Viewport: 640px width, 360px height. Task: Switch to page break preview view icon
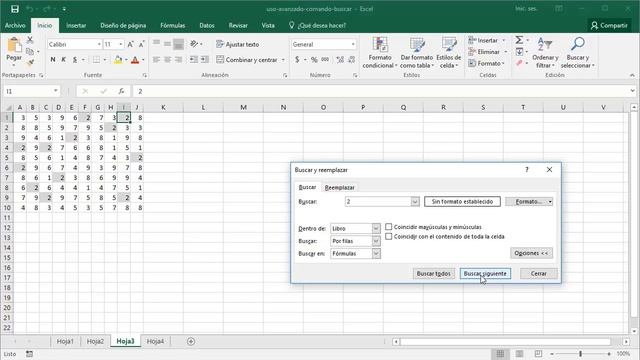(538, 353)
